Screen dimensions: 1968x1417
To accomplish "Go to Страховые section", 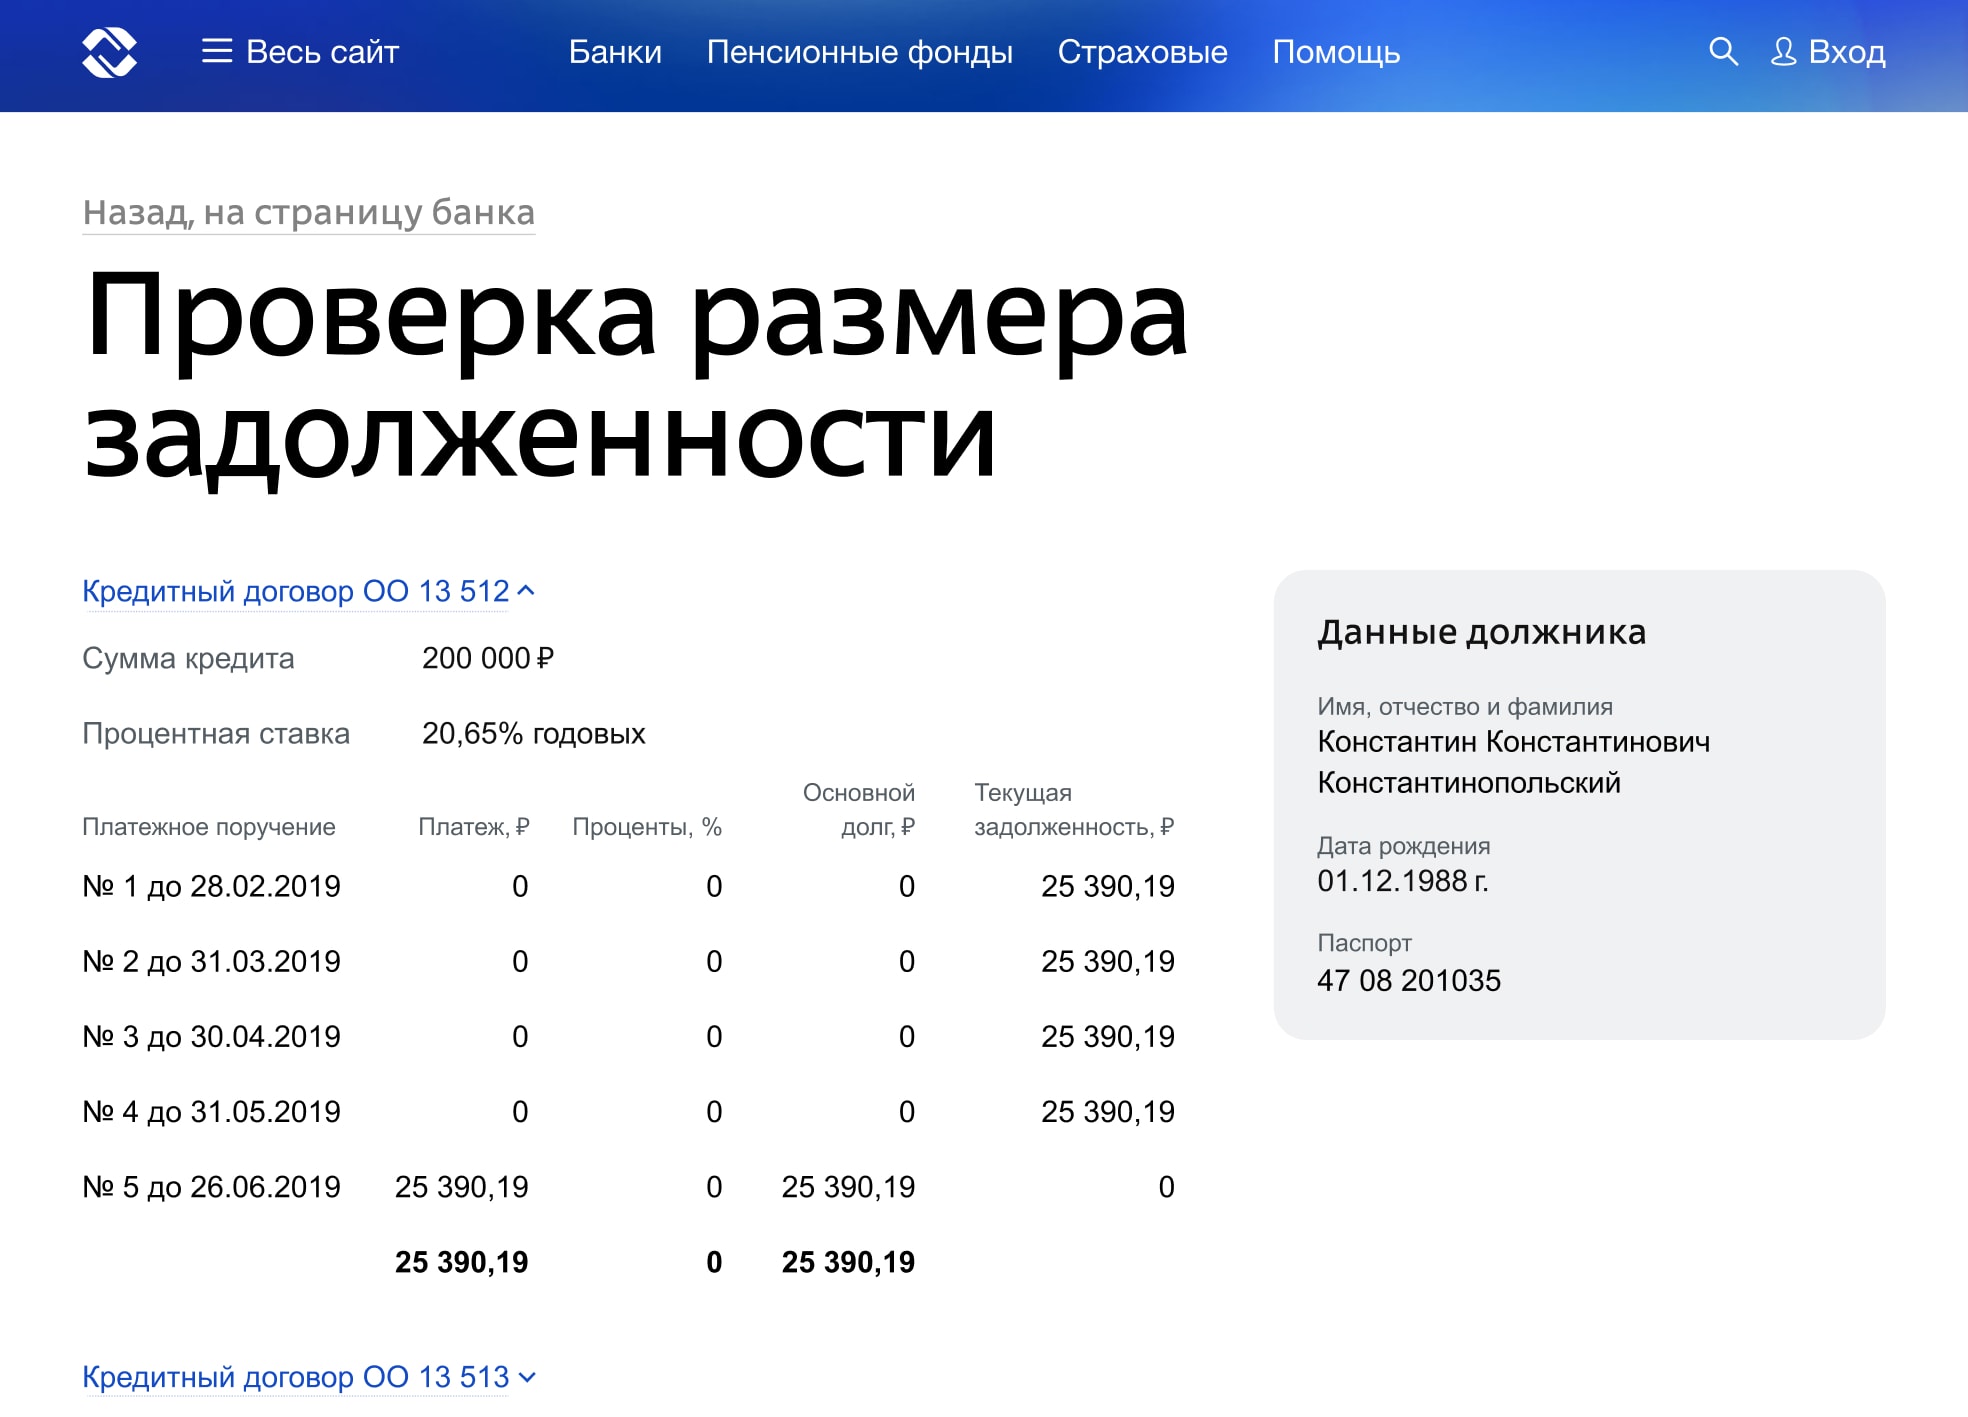I will click(1142, 52).
